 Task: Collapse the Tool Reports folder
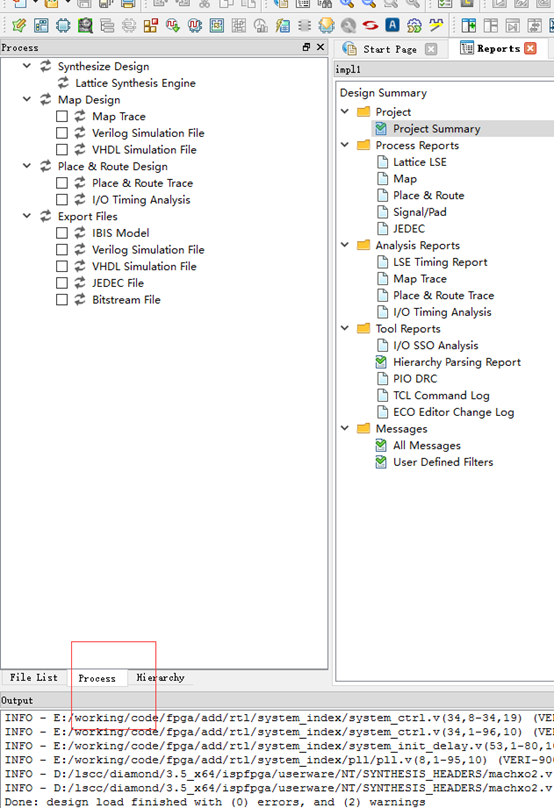coord(345,328)
